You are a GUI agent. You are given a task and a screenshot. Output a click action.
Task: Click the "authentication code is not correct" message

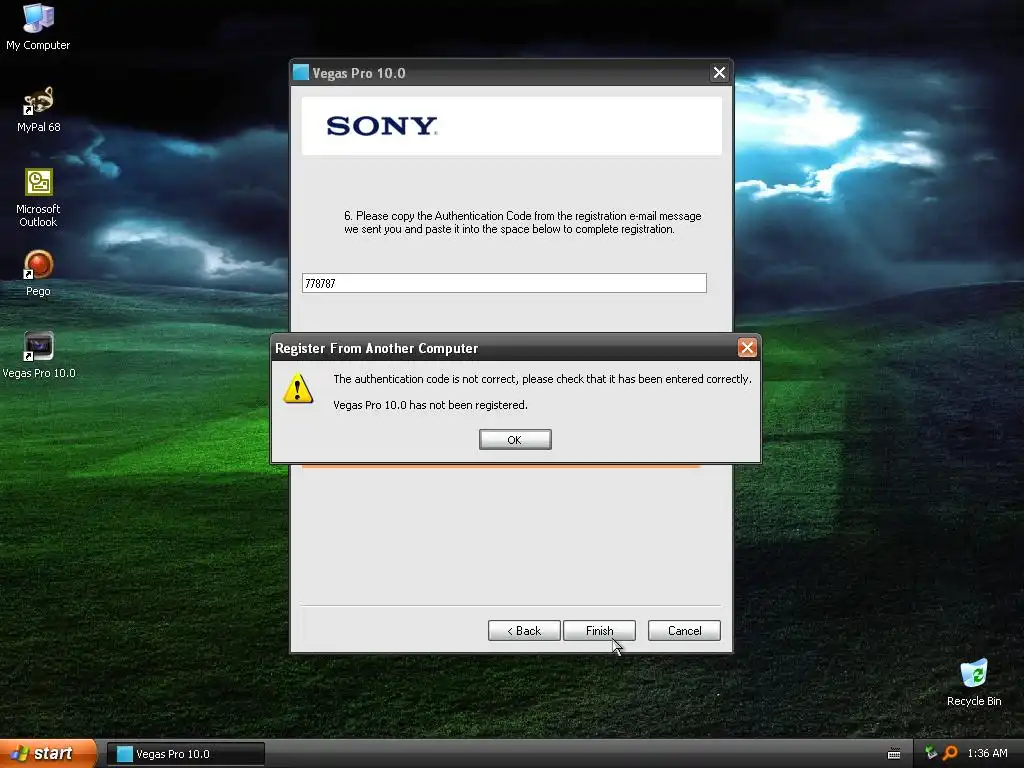(x=542, y=379)
